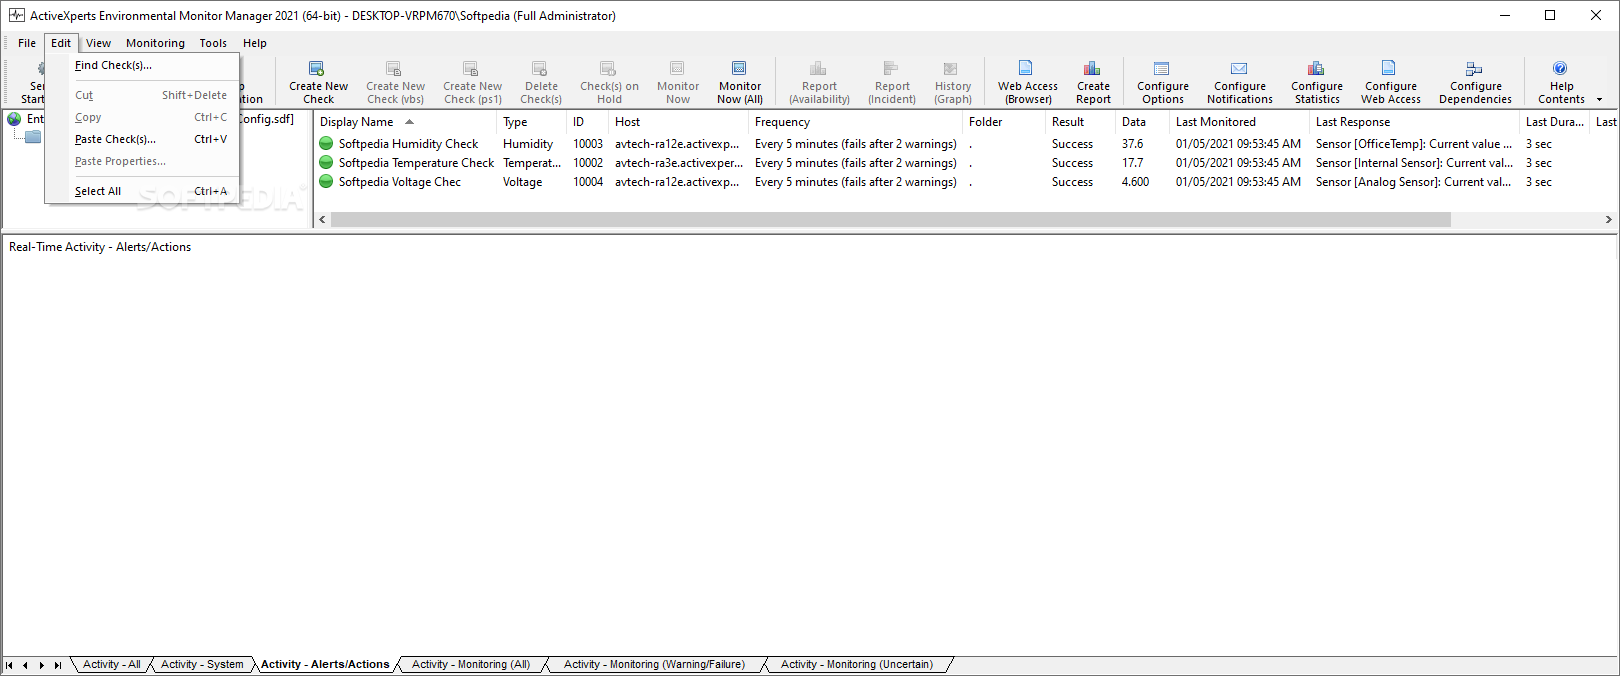Switch to Activity - Monitoring (All) tab
The image size is (1620, 676).
point(471,664)
